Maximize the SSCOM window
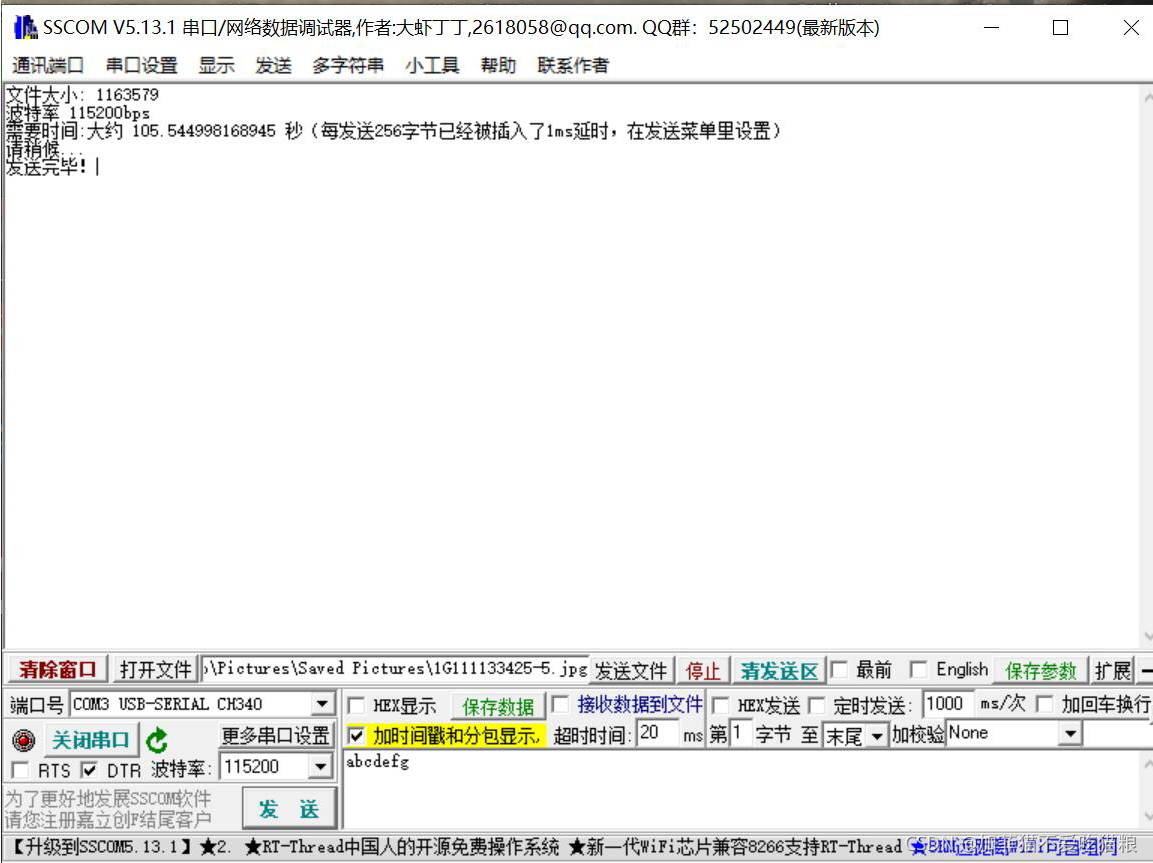This screenshot has height=863, width=1153. pos(1060,28)
